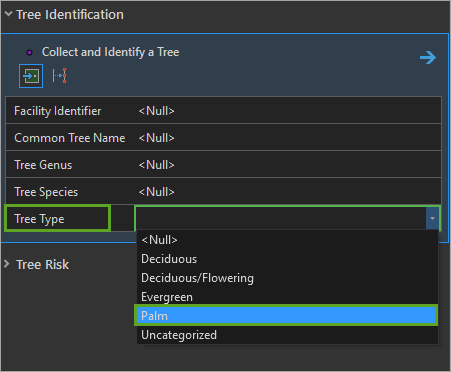This screenshot has height=372, width=451.
Task: Click Collect and Identify a Tree title
Action: pyautogui.click(x=110, y=52)
